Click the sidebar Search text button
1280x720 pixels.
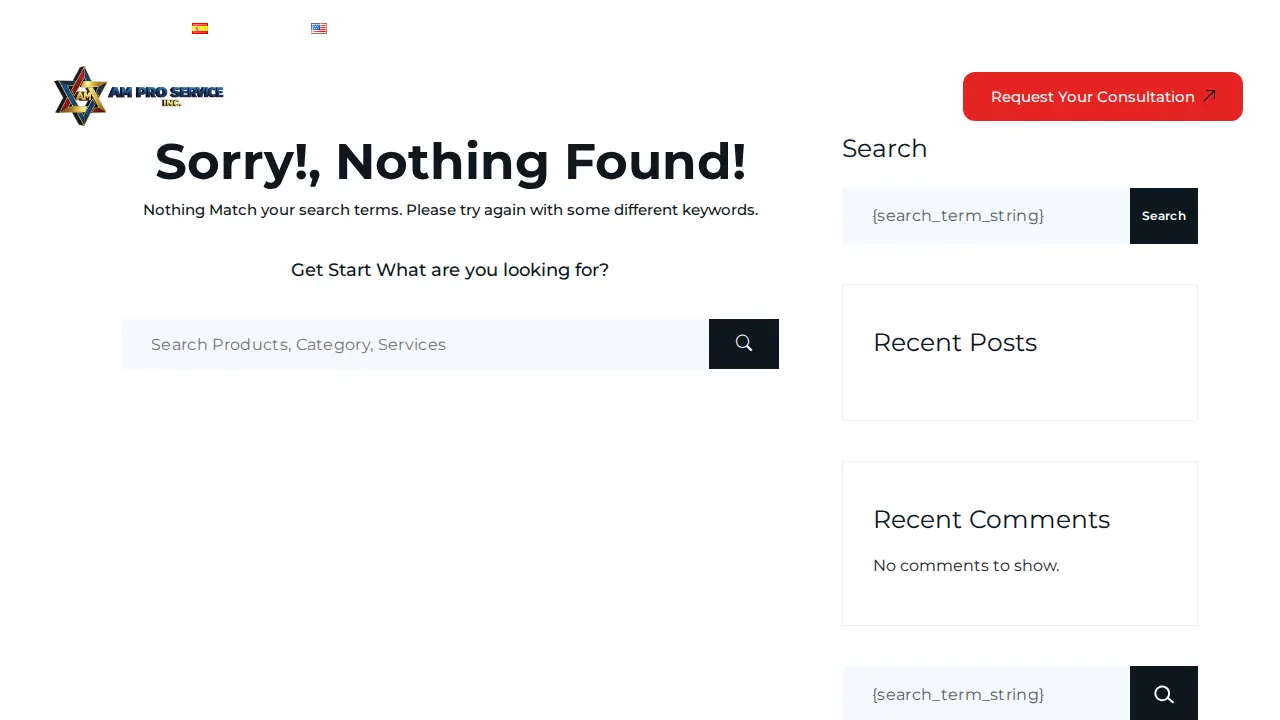[1164, 216]
